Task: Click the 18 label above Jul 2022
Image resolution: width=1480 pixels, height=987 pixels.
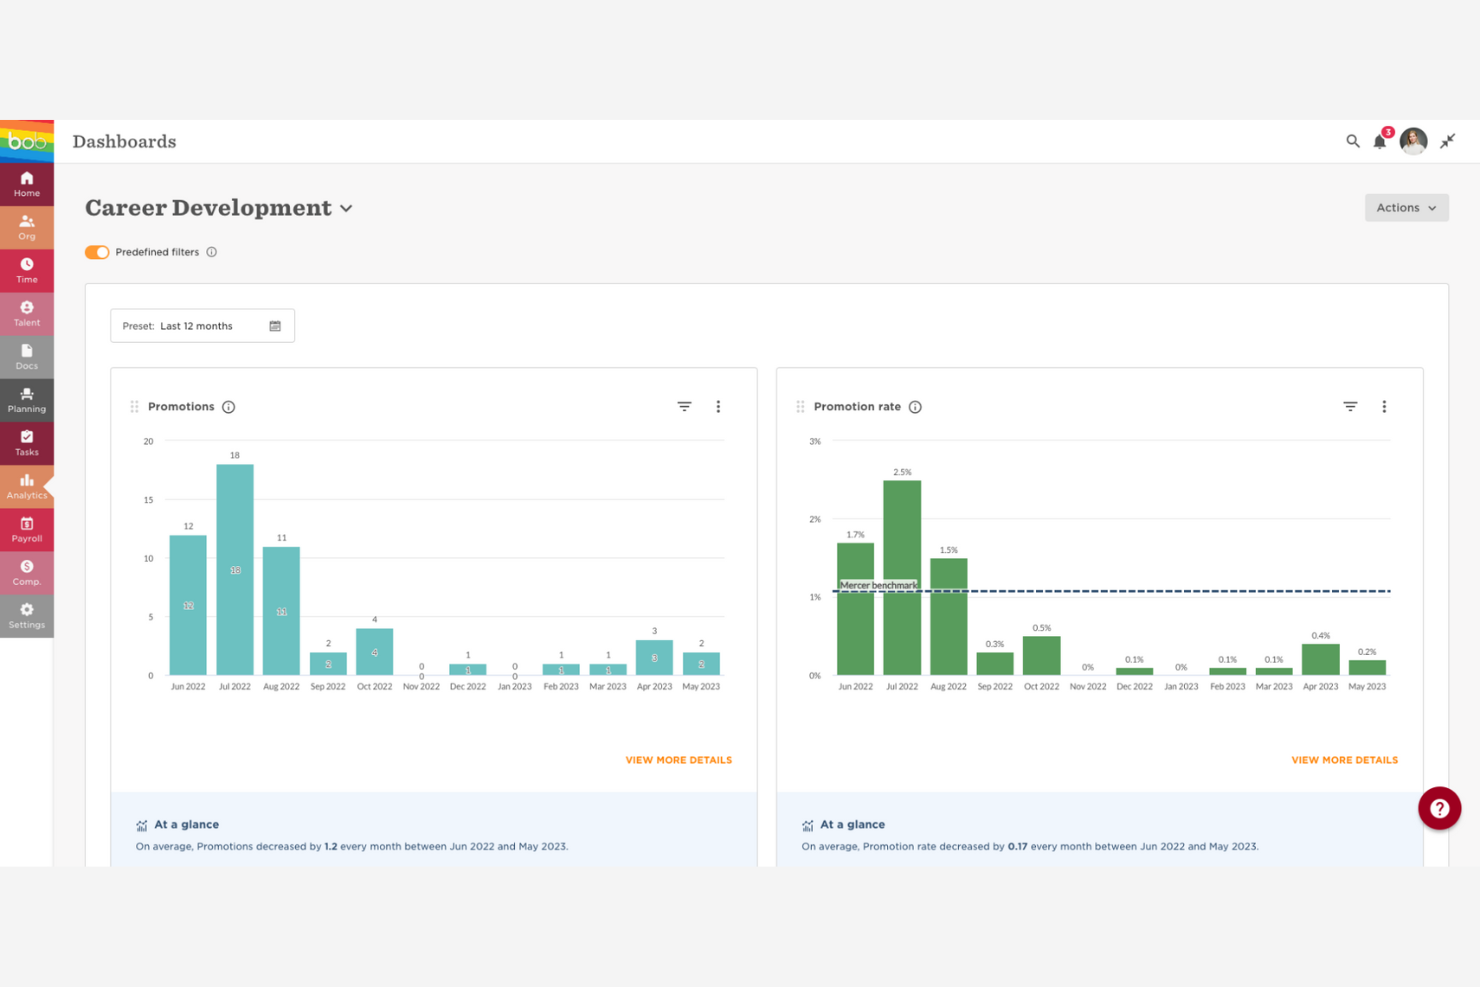Action: click(x=235, y=455)
